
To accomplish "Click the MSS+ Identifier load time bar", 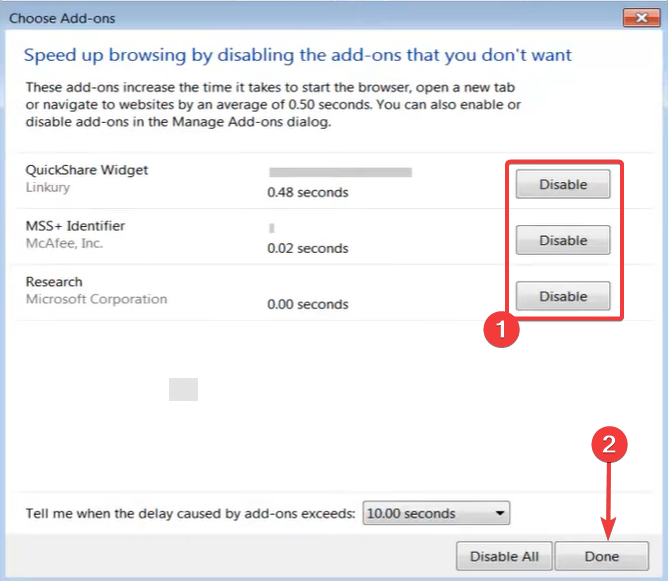I will pos(272,228).
